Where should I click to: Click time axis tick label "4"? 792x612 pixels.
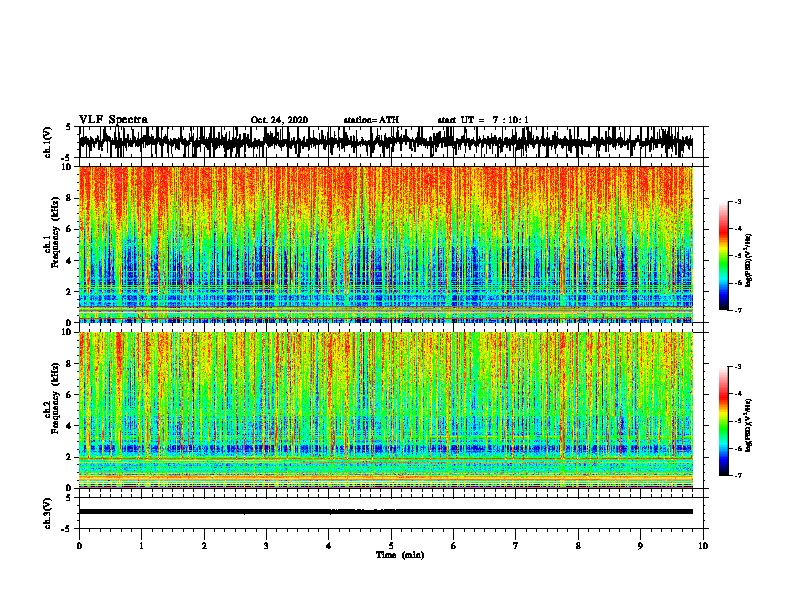tap(329, 546)
